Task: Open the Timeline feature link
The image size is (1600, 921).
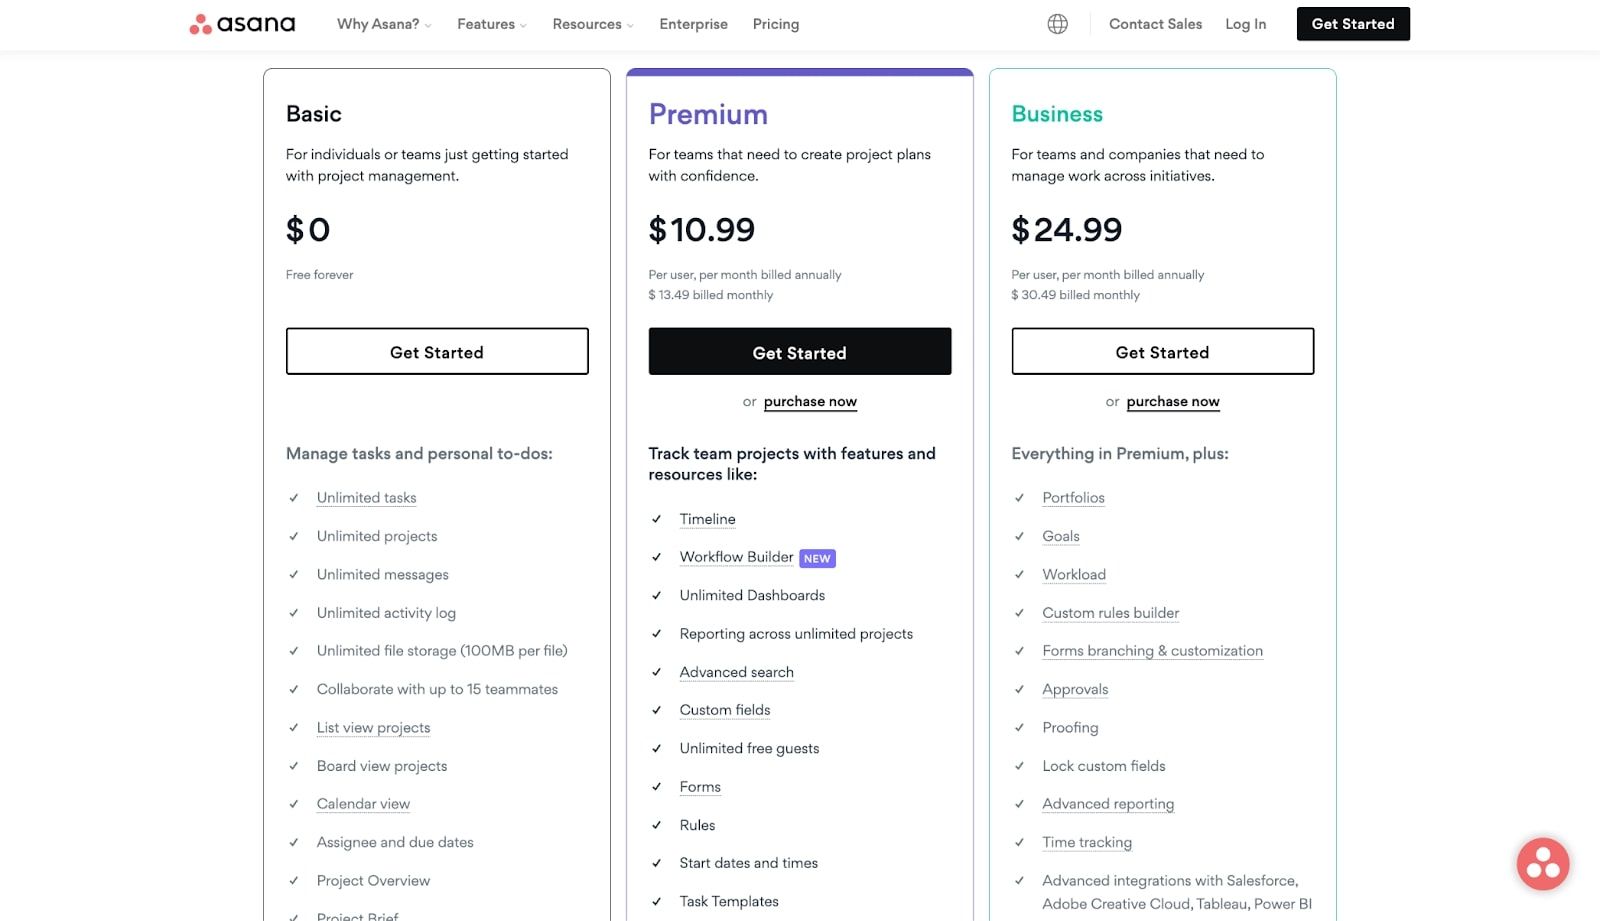Action: pos(707,519)
